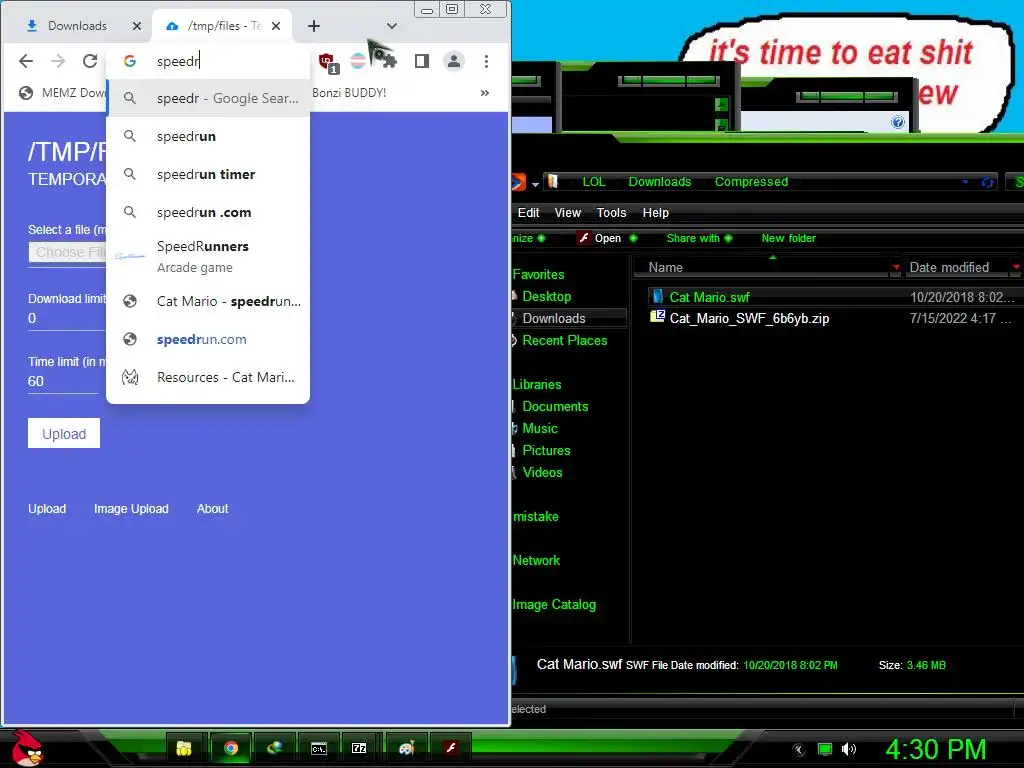The image size is (1024, 768).
Task: Click the uBlock Origin extension icon
Action: 328,62
